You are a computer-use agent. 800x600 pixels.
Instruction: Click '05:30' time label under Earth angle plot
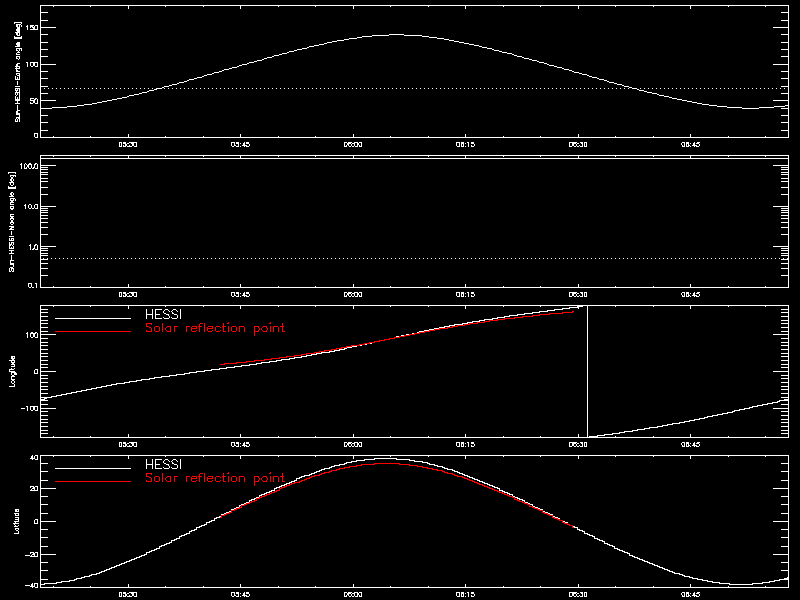pos(128,145)
